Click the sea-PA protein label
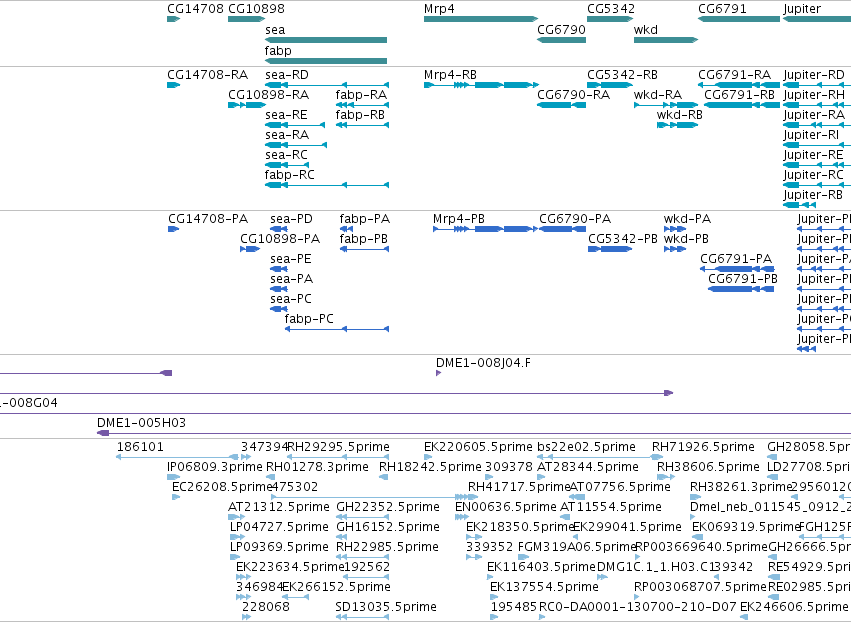 291,279
